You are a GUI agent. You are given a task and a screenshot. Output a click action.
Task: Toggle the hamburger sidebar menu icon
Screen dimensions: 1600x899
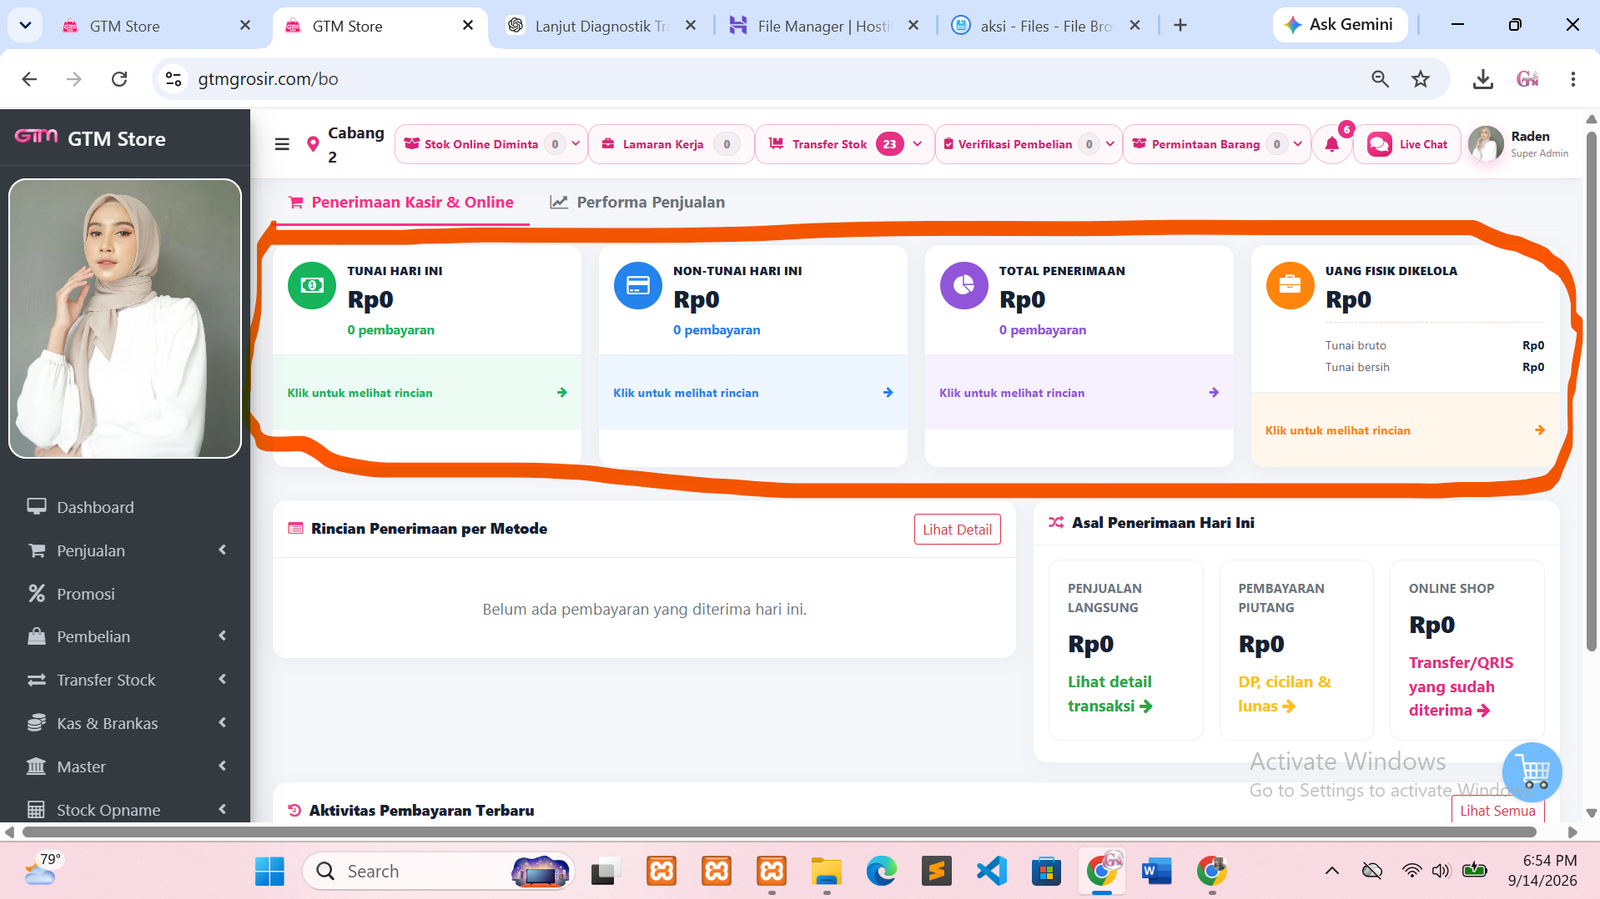(x=282, y=144)
